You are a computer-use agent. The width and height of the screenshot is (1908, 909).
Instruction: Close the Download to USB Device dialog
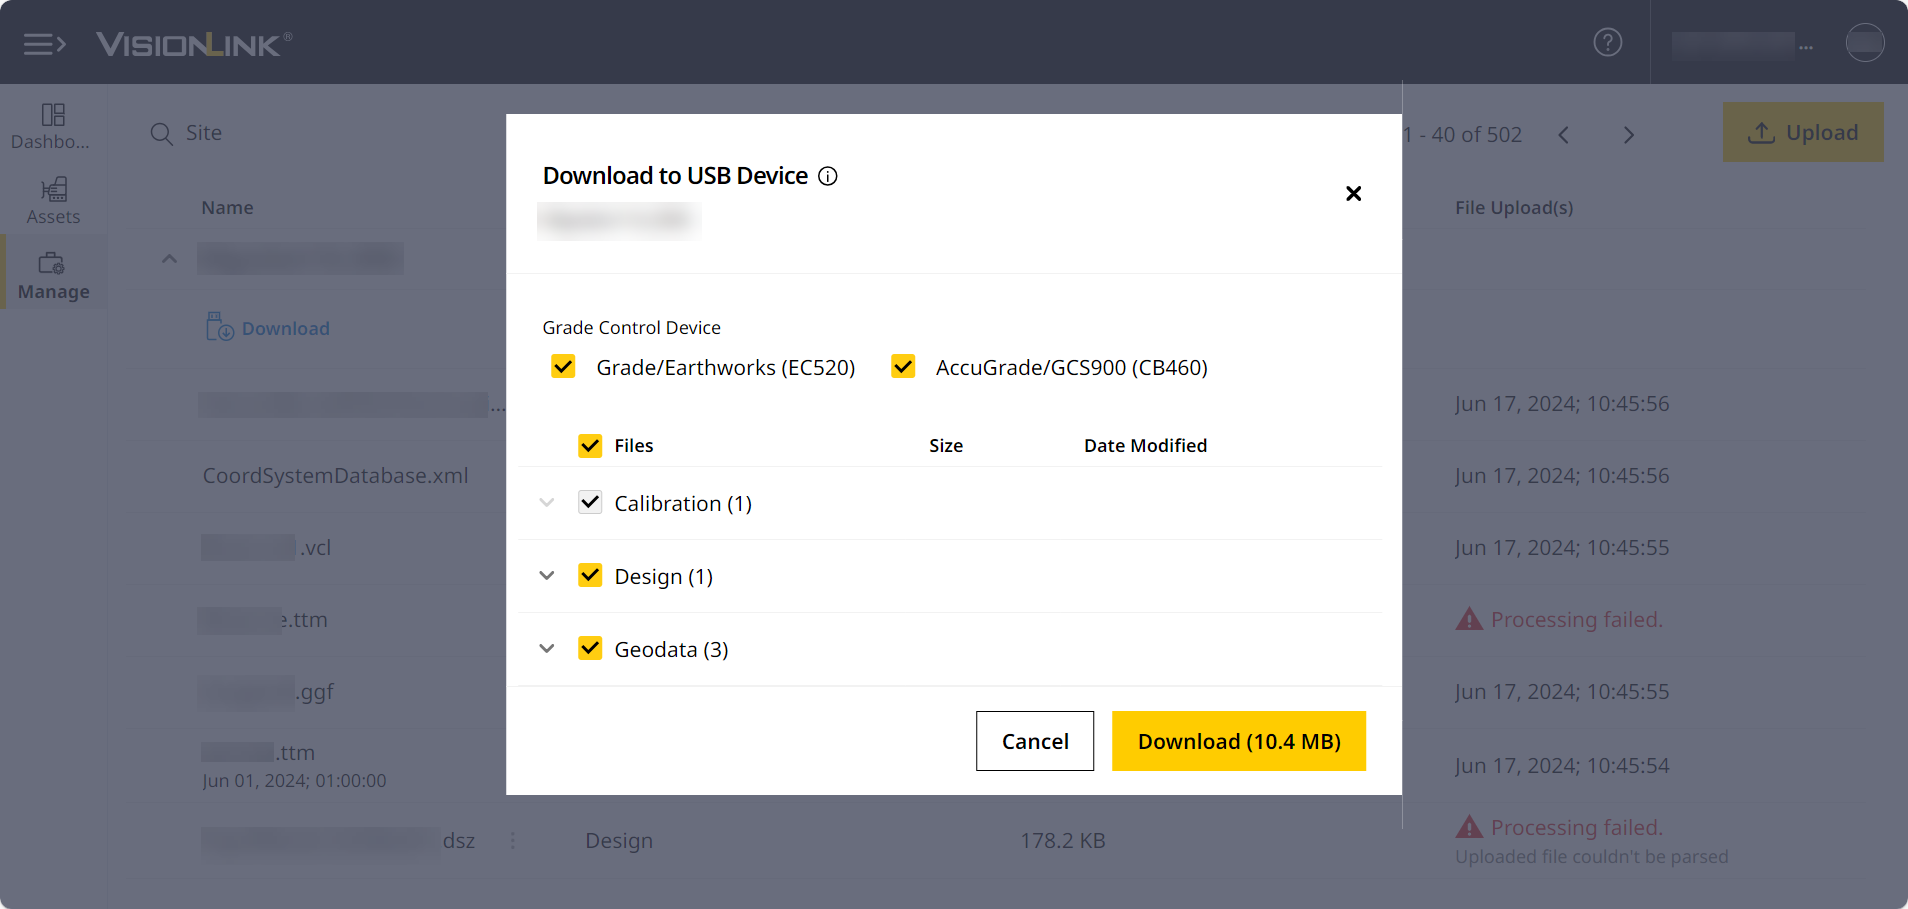[1354, 193]
